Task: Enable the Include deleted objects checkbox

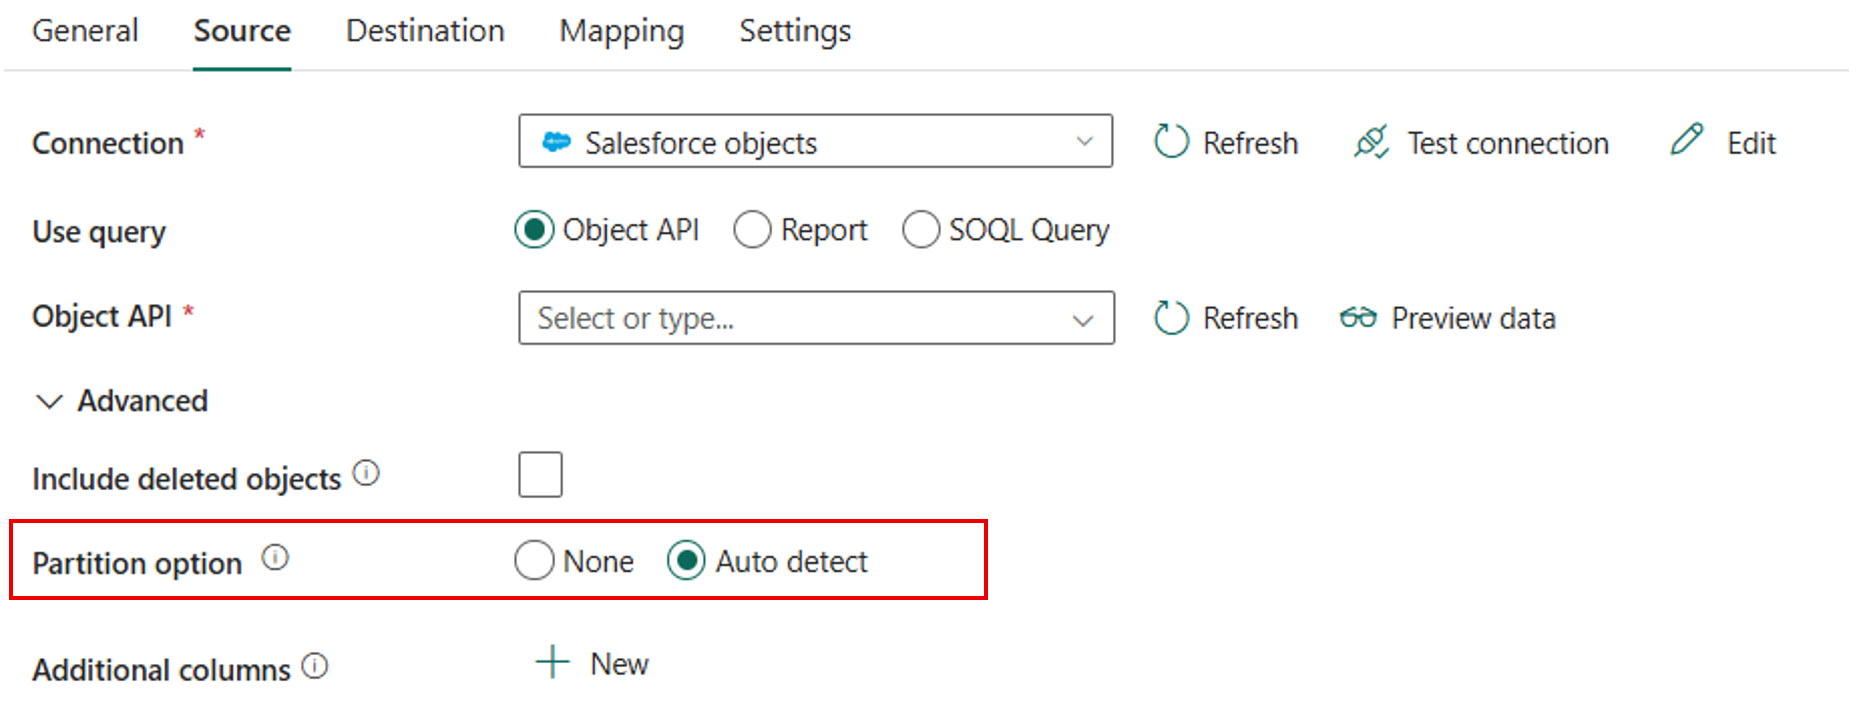Action: [540, 474]
